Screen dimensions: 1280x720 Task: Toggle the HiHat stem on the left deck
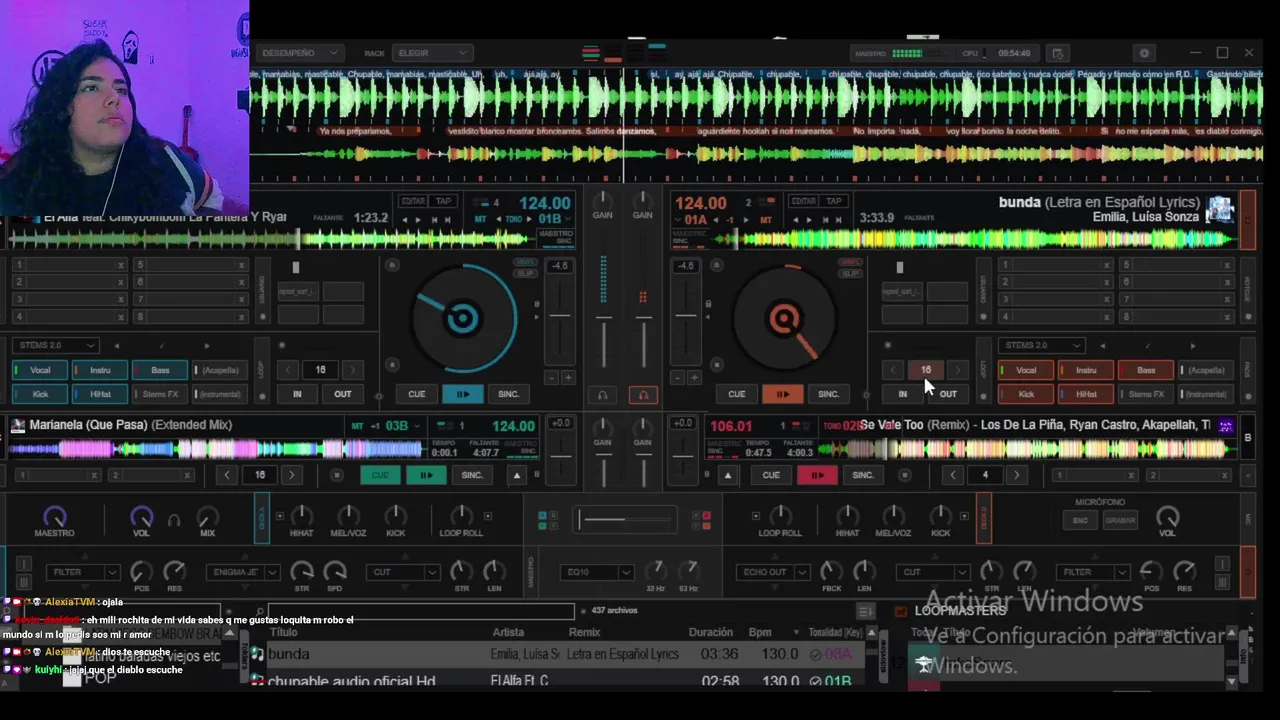[x=100, y=394]
